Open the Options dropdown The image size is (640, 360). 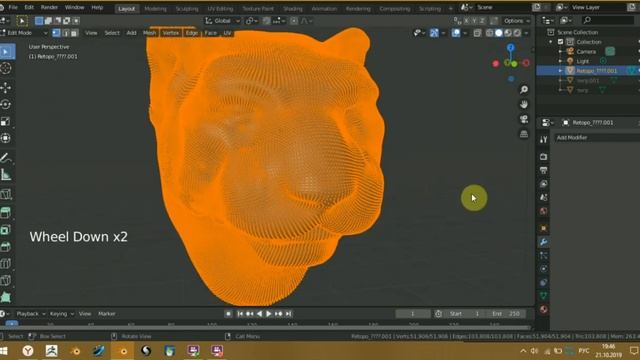click(516, 21)
